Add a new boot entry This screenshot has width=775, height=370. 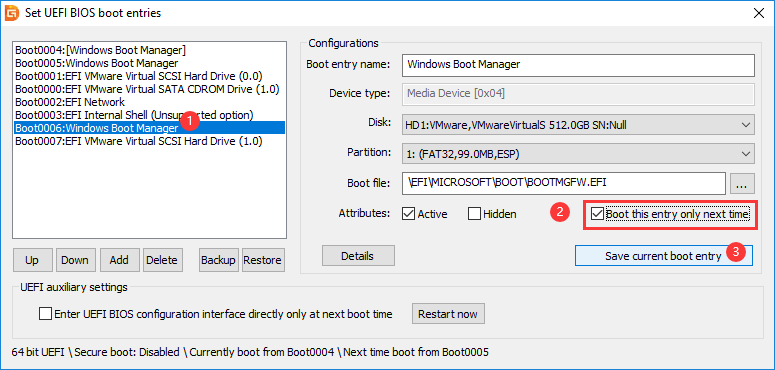coord(119,260)
